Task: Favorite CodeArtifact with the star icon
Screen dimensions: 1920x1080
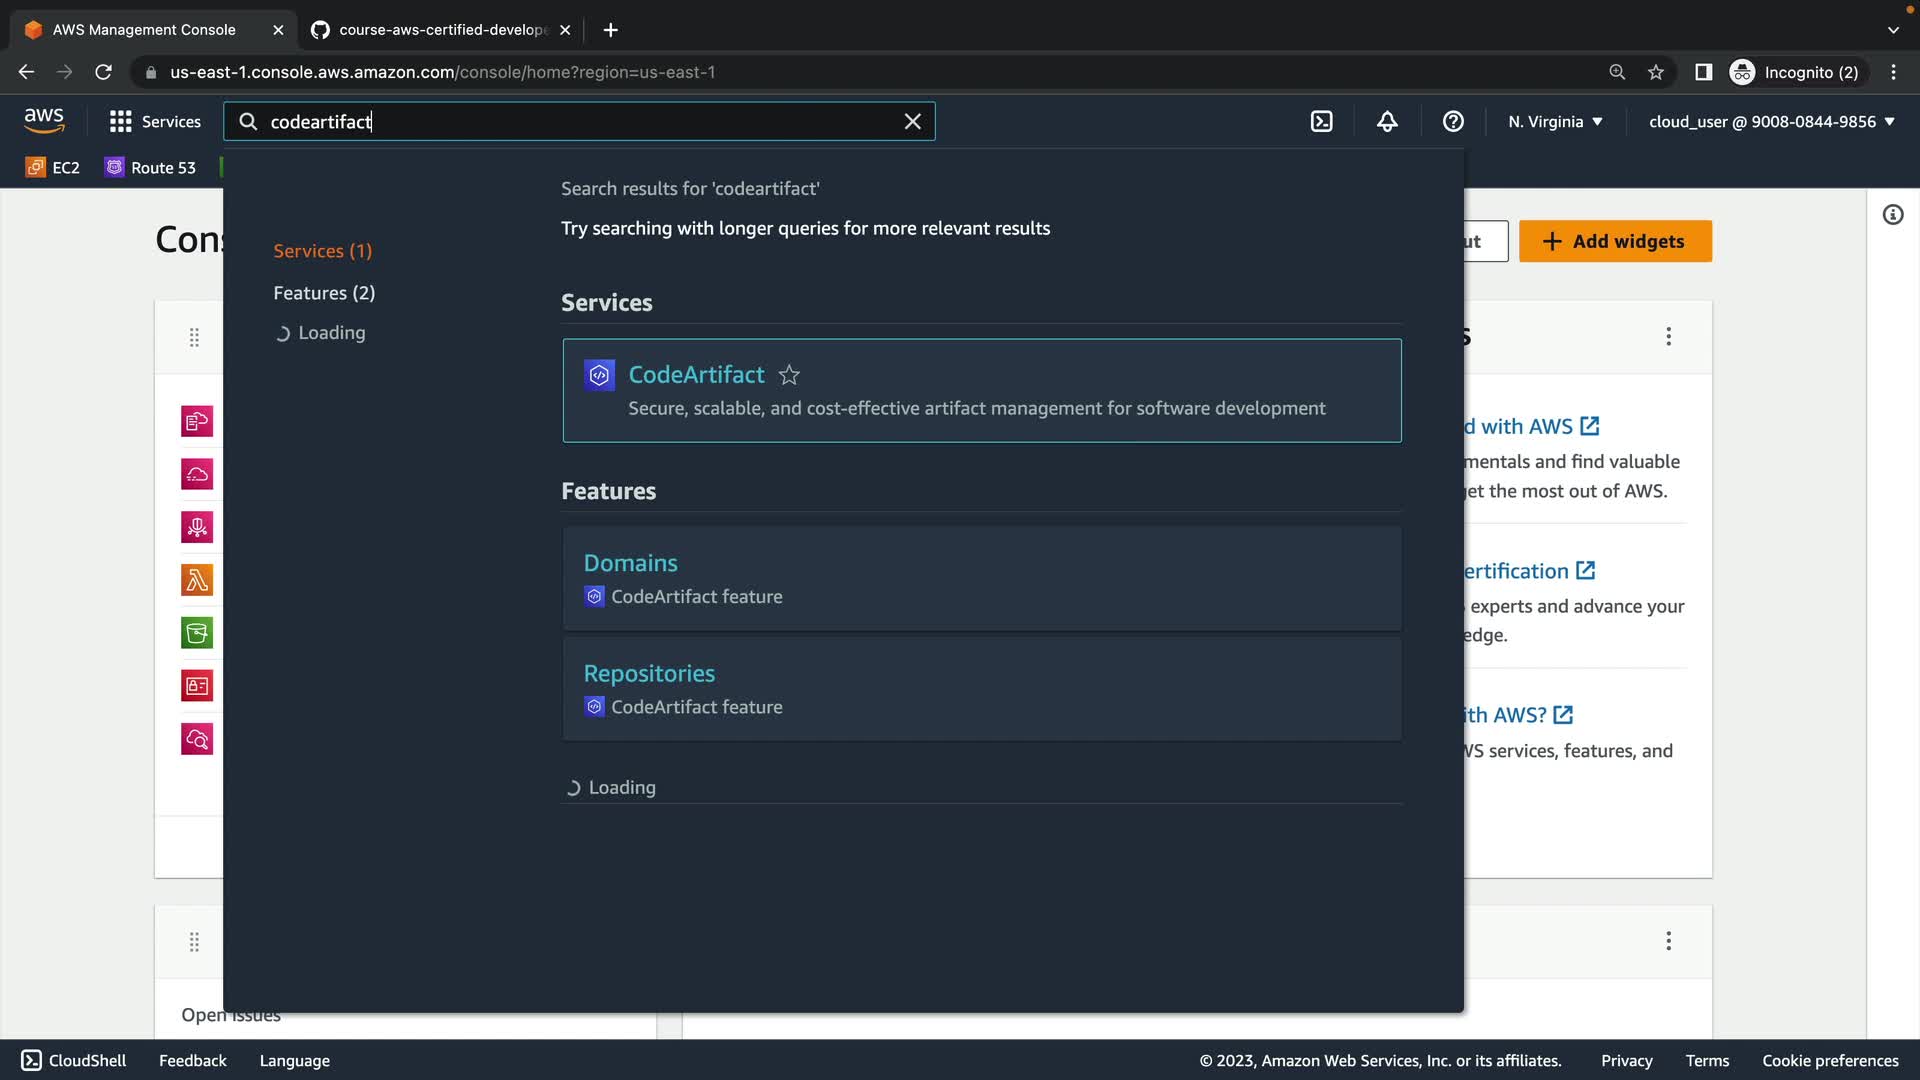Action: point(789,375)
